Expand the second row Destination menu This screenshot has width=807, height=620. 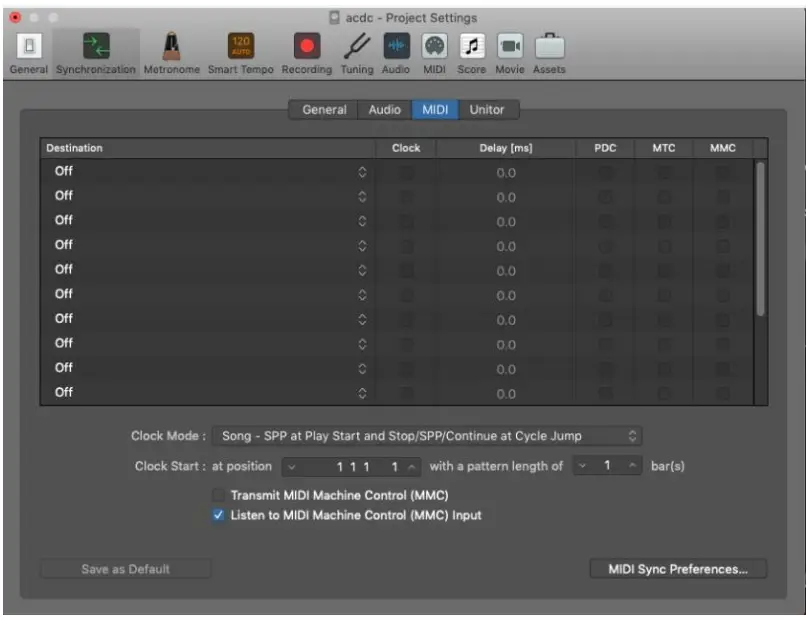pos(210,196)
